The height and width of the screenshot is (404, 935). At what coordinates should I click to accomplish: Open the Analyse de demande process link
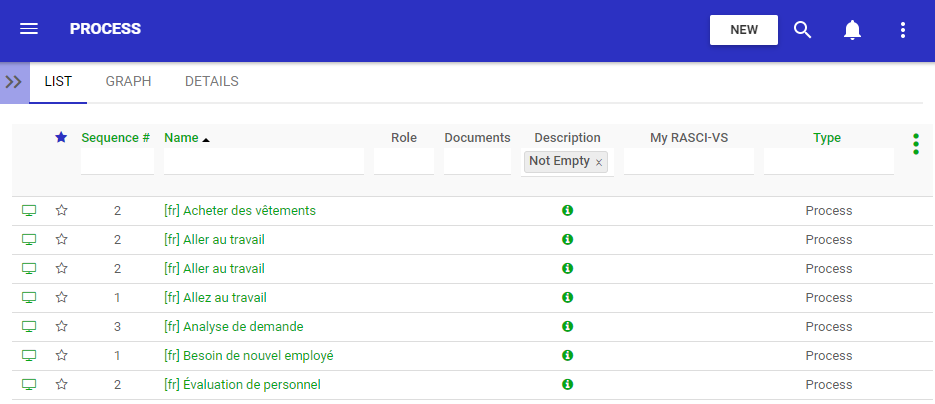click(x=233, y=327)
